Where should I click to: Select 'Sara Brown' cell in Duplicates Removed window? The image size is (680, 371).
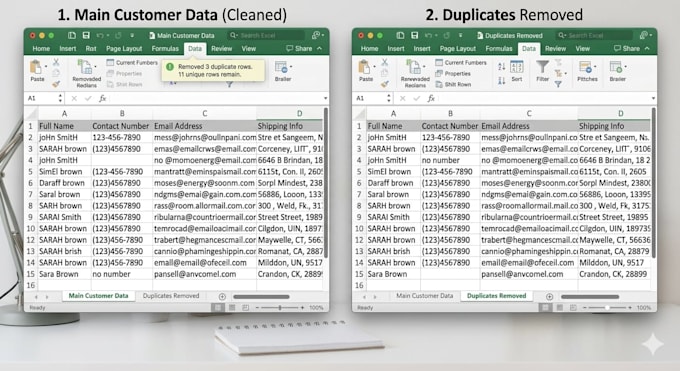[393, 274]
